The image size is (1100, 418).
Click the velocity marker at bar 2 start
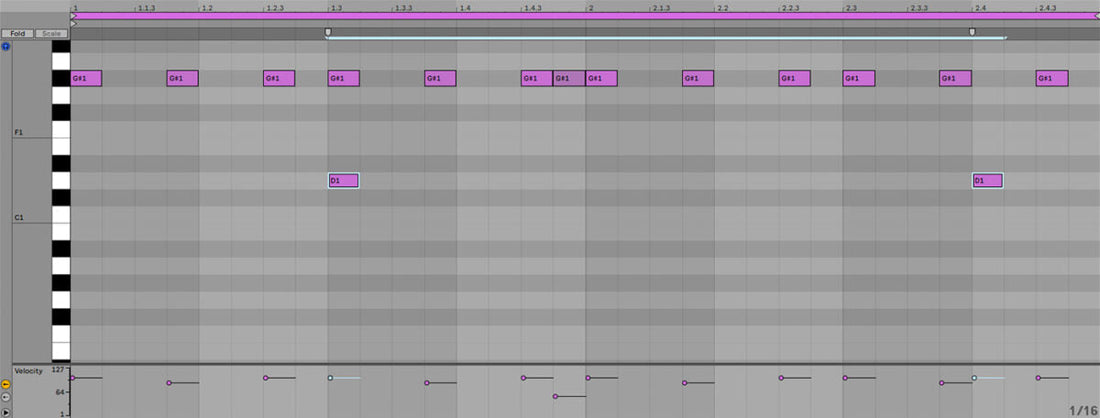pos(588,378)
